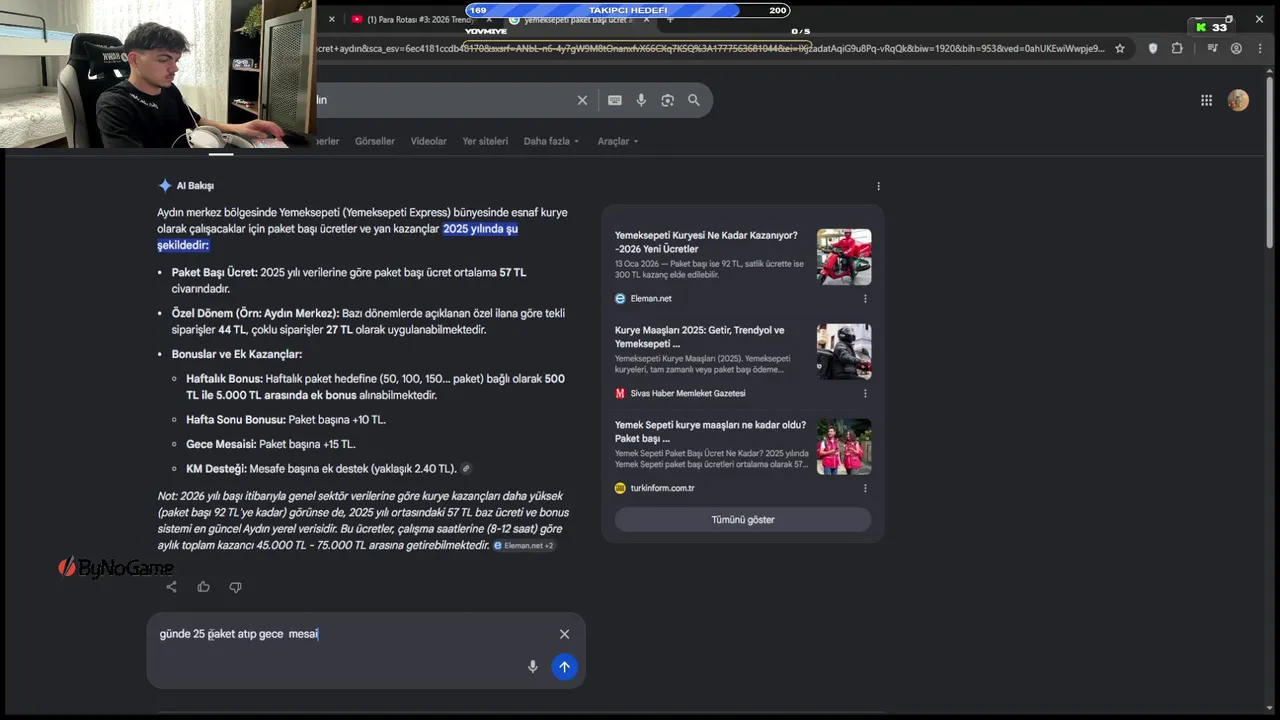Click the Takipçi Hedefi progress bar
The width and height of the screenshot is (1280, 720).
[x=627, y=10]
